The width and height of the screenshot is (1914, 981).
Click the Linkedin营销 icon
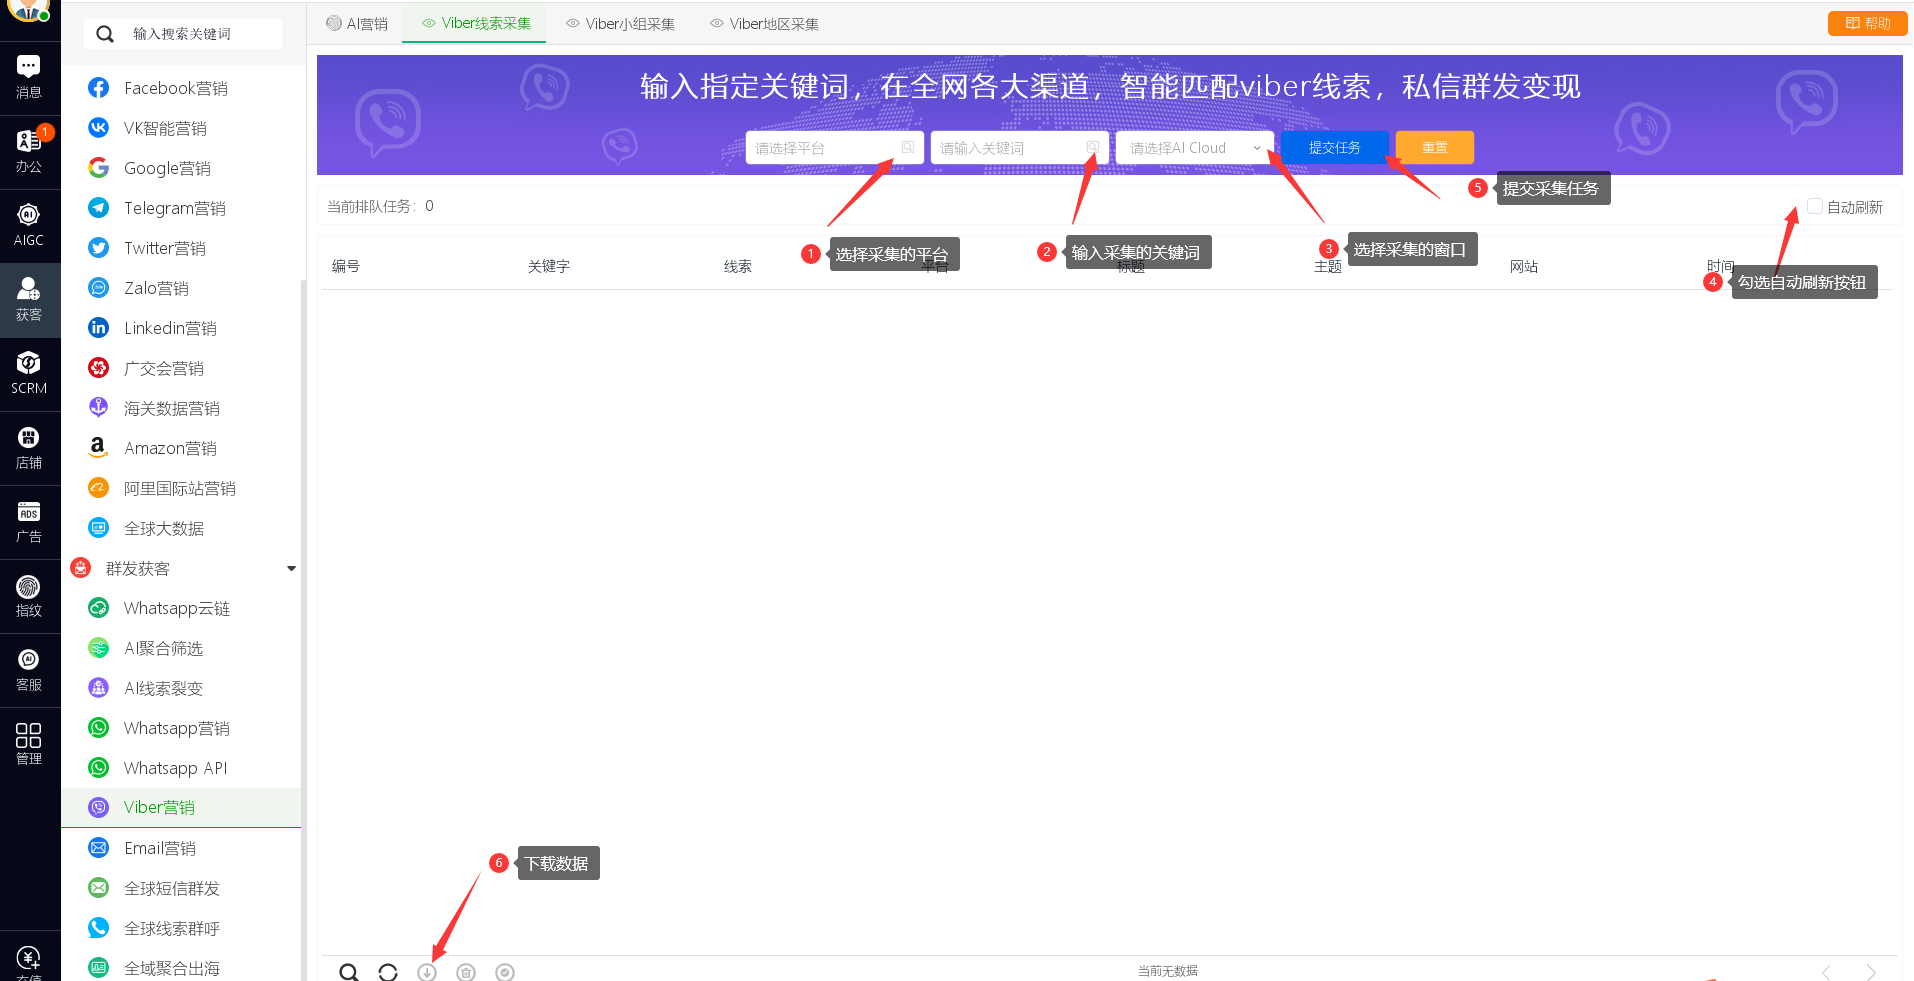click(98, 328)
